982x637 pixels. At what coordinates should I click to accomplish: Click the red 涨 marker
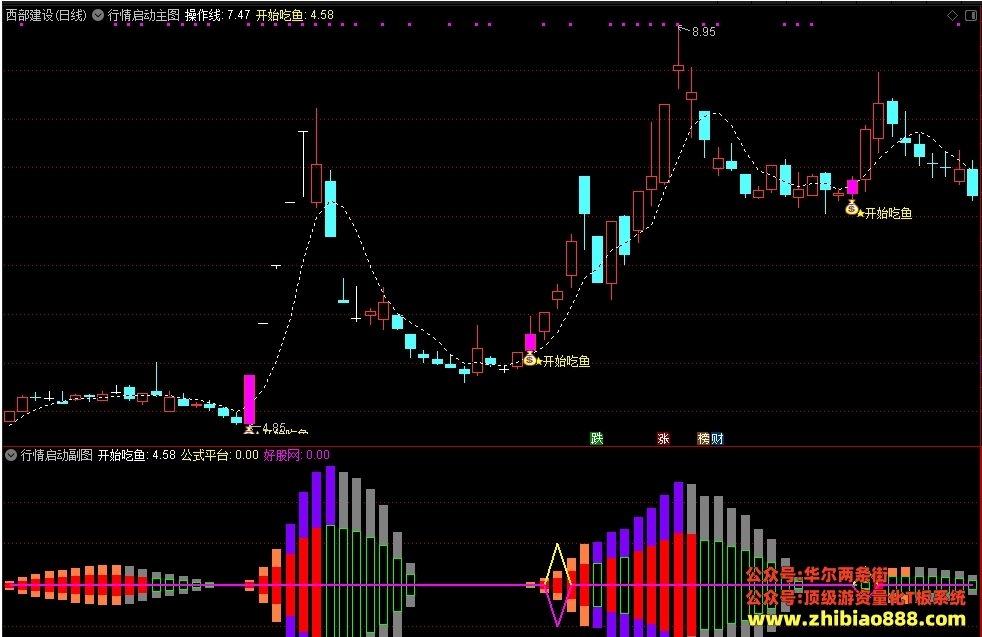tap(663, 438)
